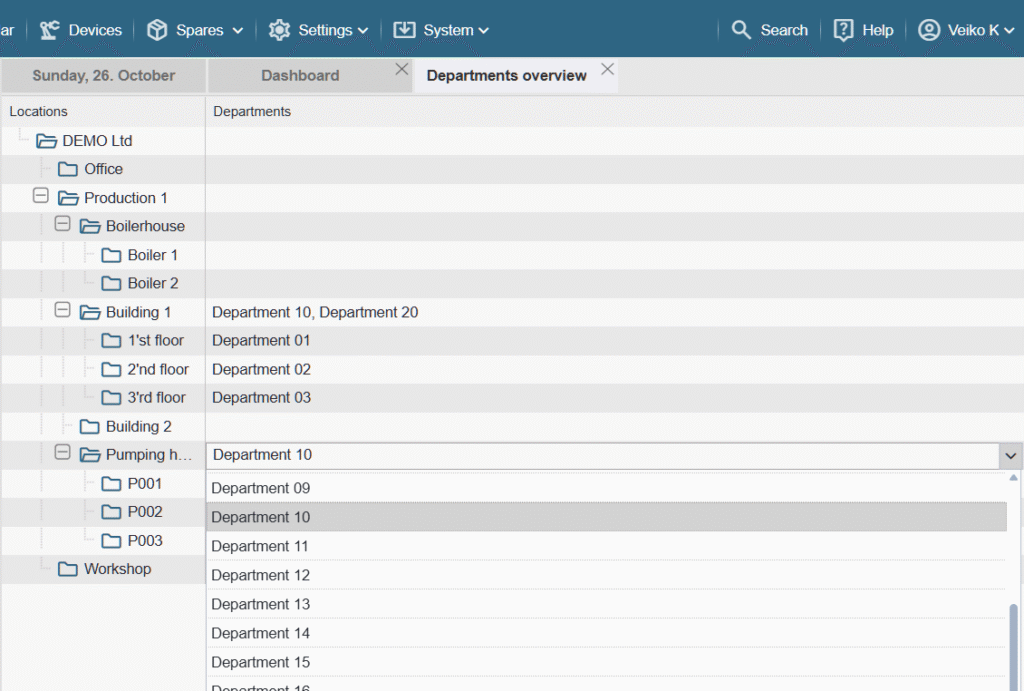This screenshot has width=1024, height=691.
Task: Collapse the Building 1 tree node
Action: coord(62,311)
